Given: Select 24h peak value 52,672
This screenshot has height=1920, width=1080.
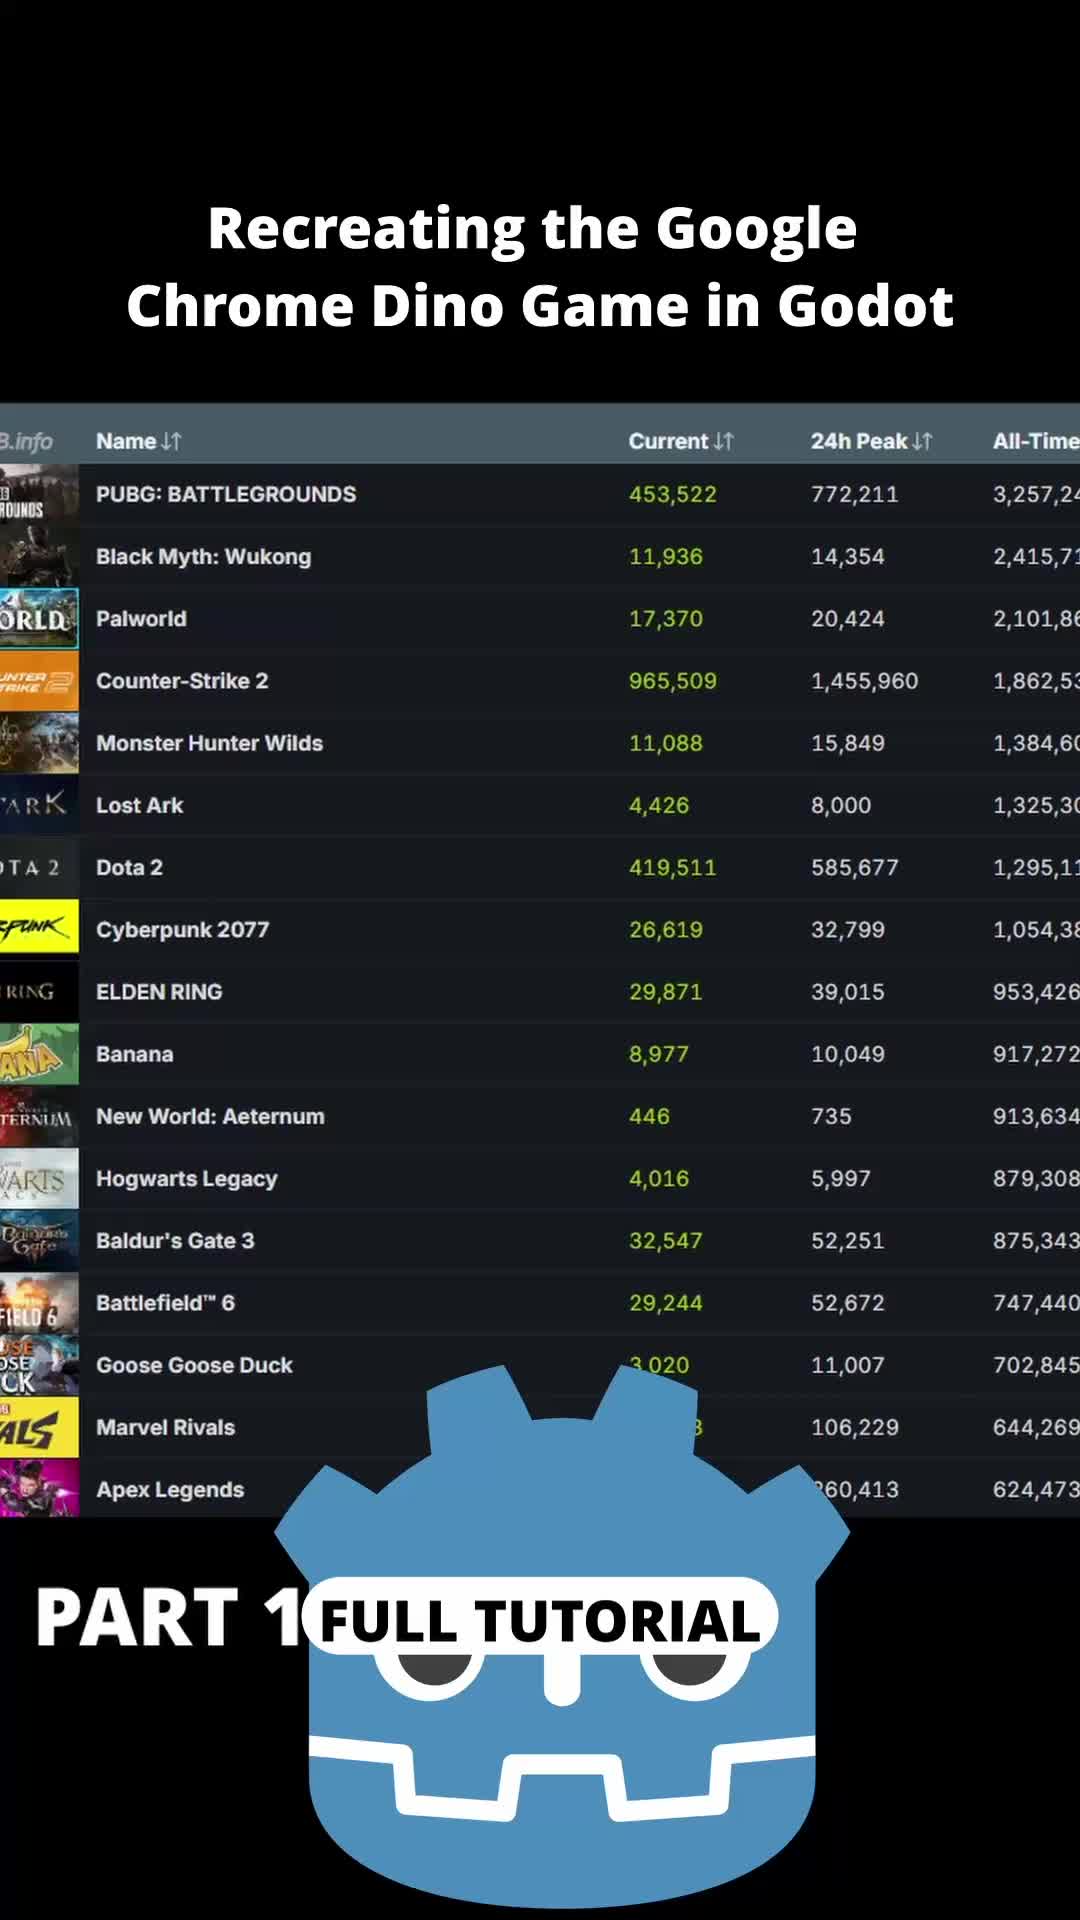Looking at the screenshot, I should (847, 1303).
